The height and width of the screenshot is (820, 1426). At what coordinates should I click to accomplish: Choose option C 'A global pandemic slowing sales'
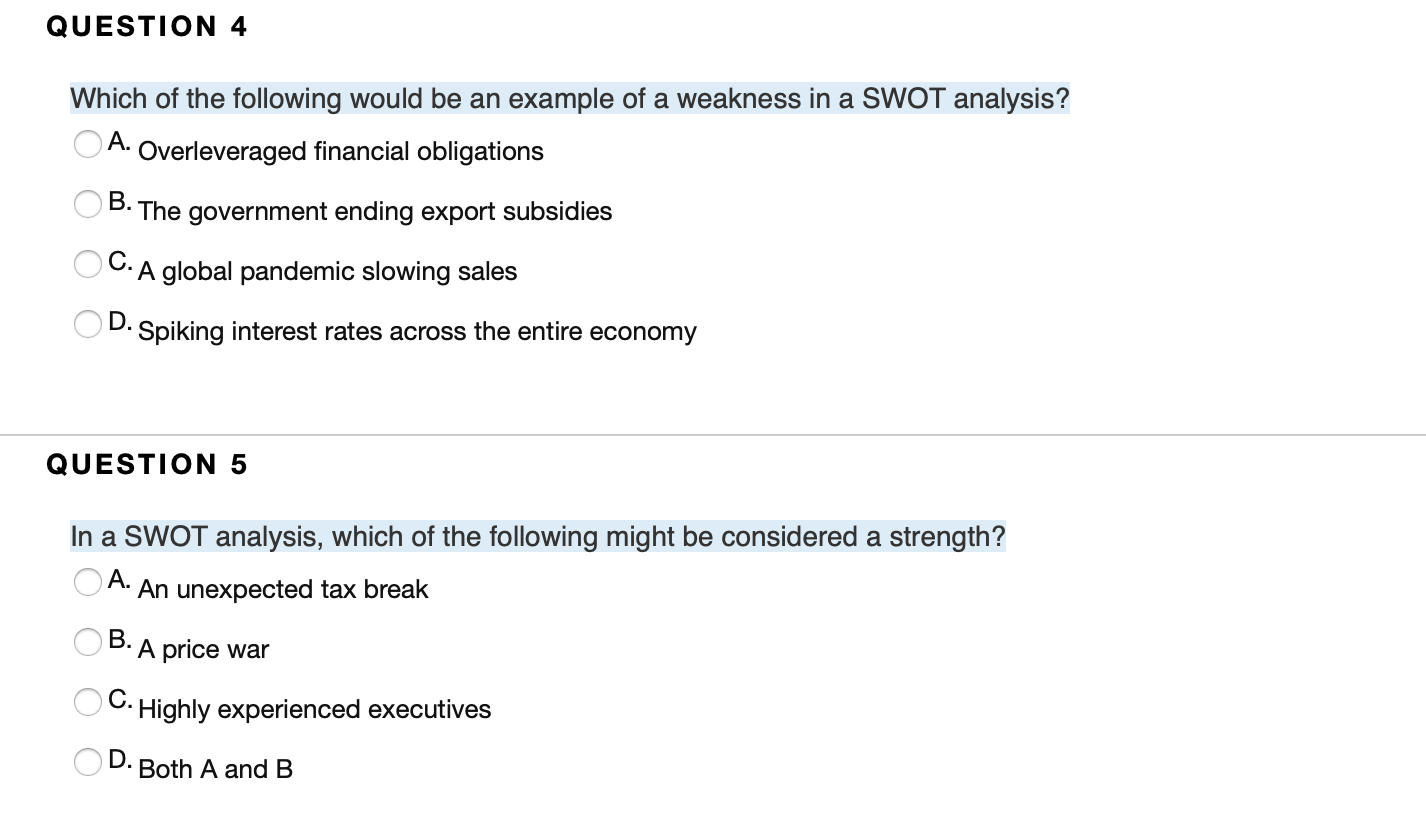point(86,264)
